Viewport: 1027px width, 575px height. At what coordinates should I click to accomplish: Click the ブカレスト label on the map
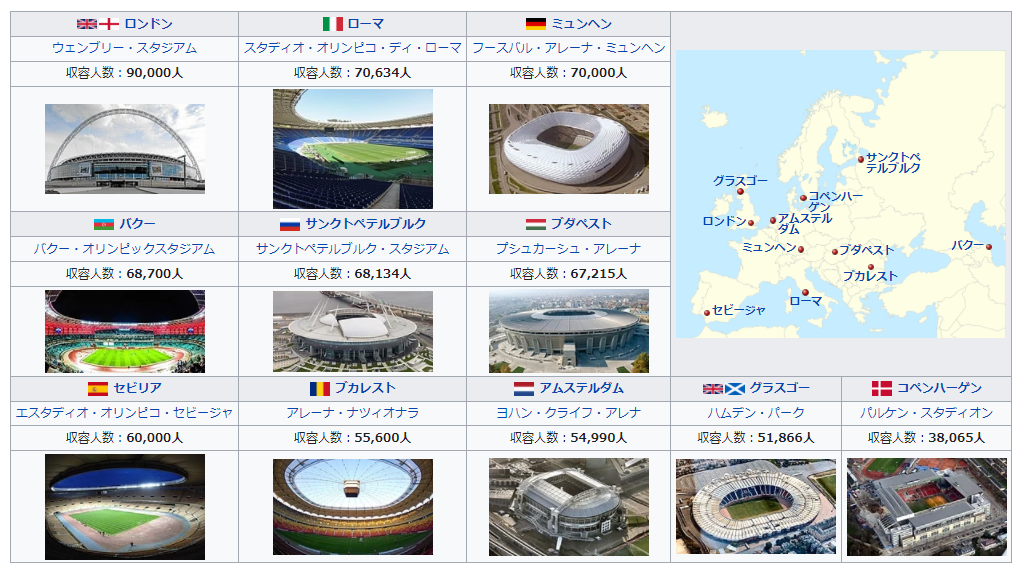[x=870, y=276]
